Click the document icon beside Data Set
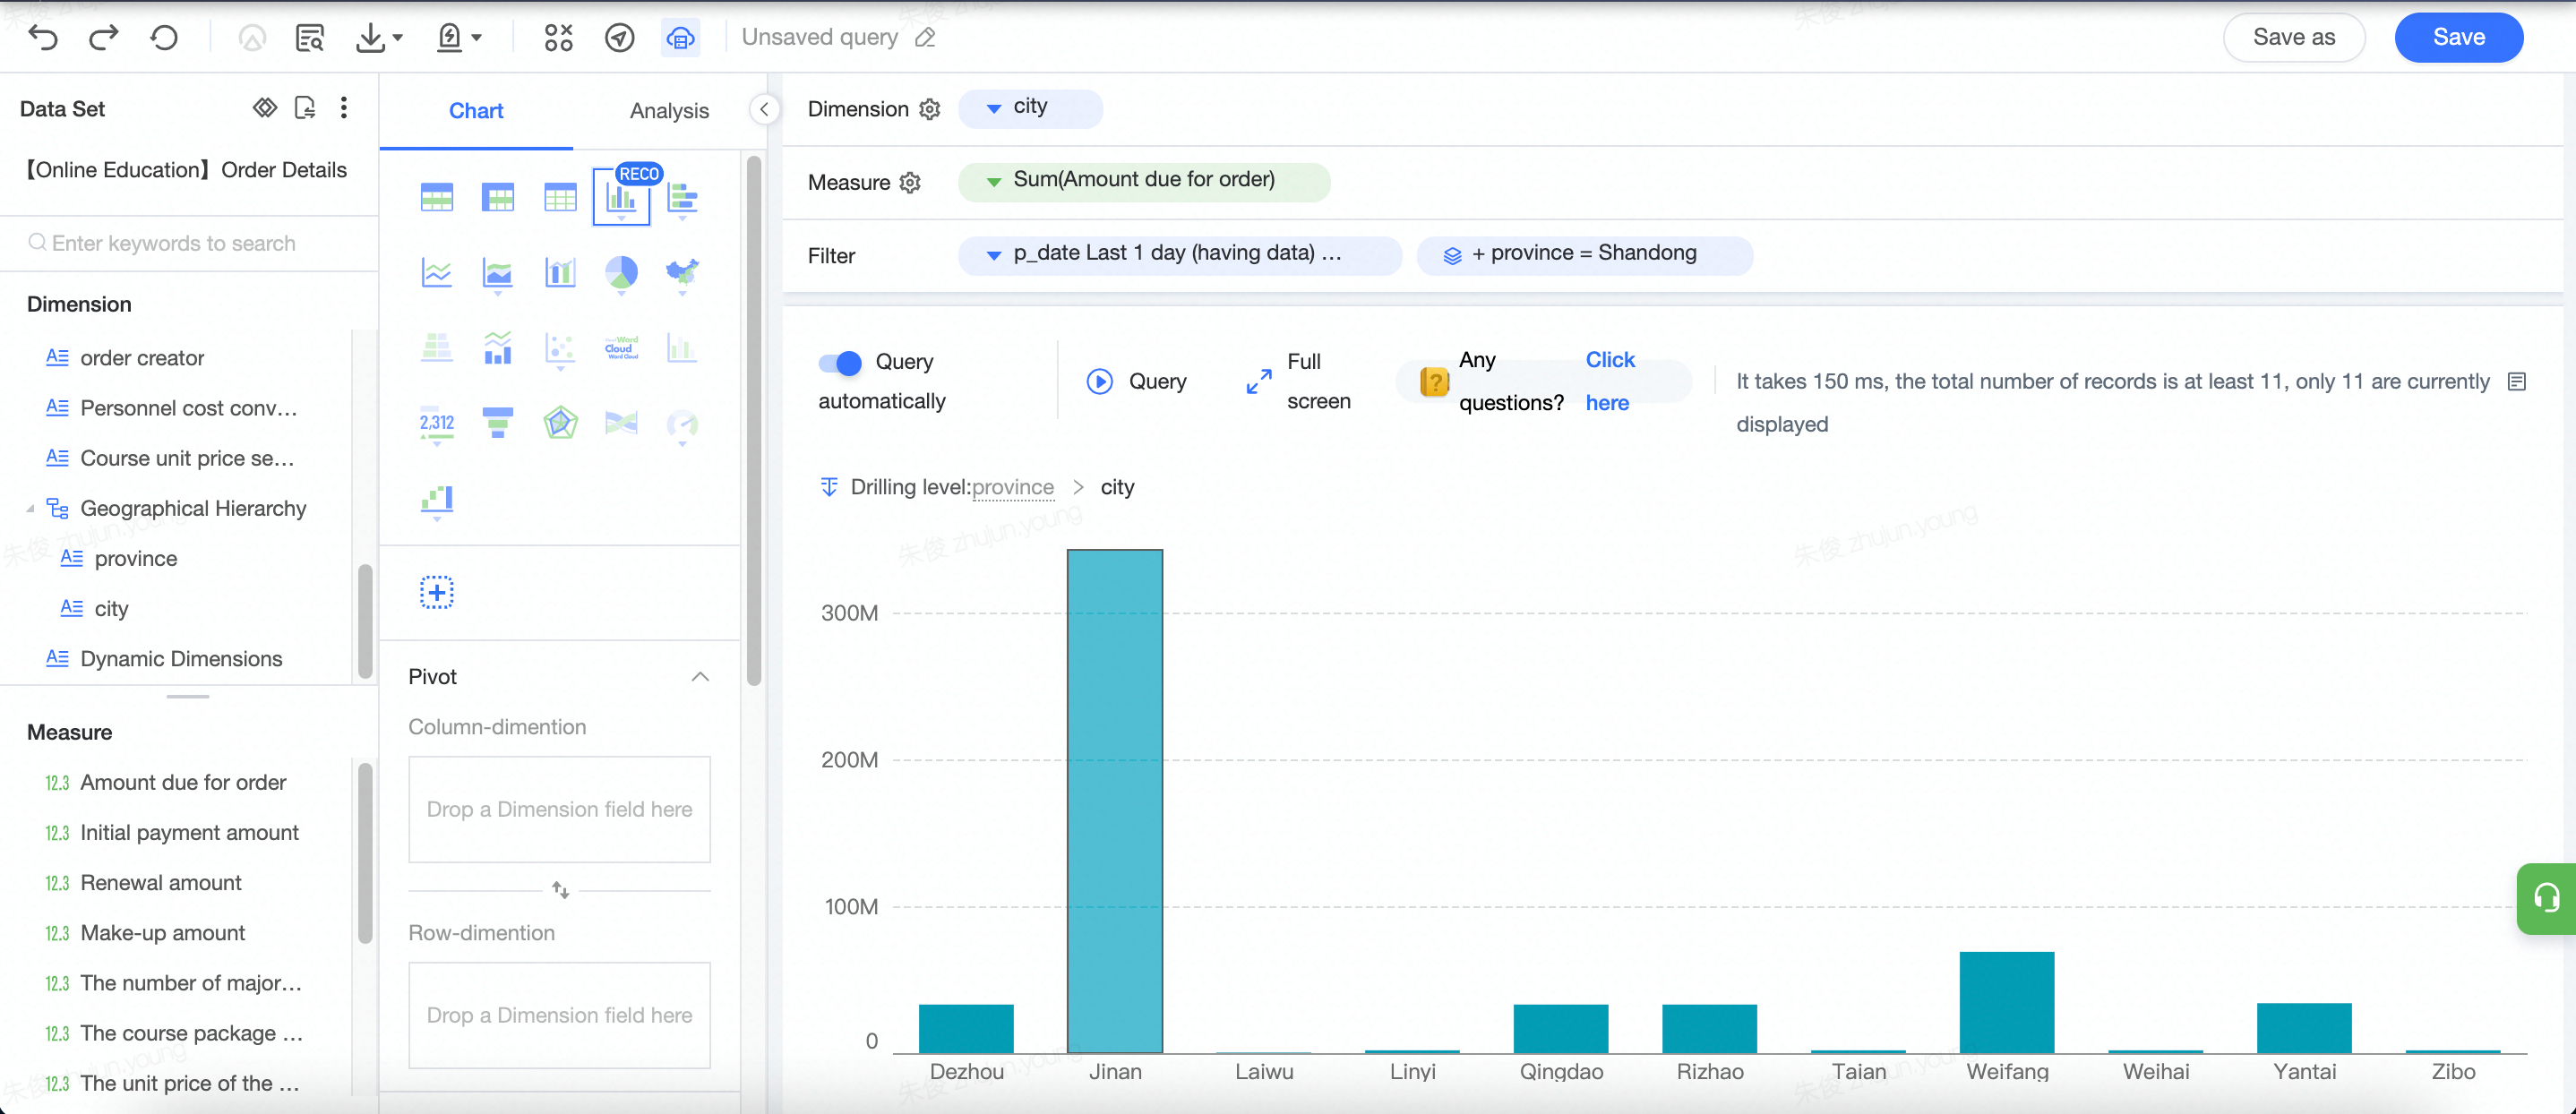 click(305, 107)
